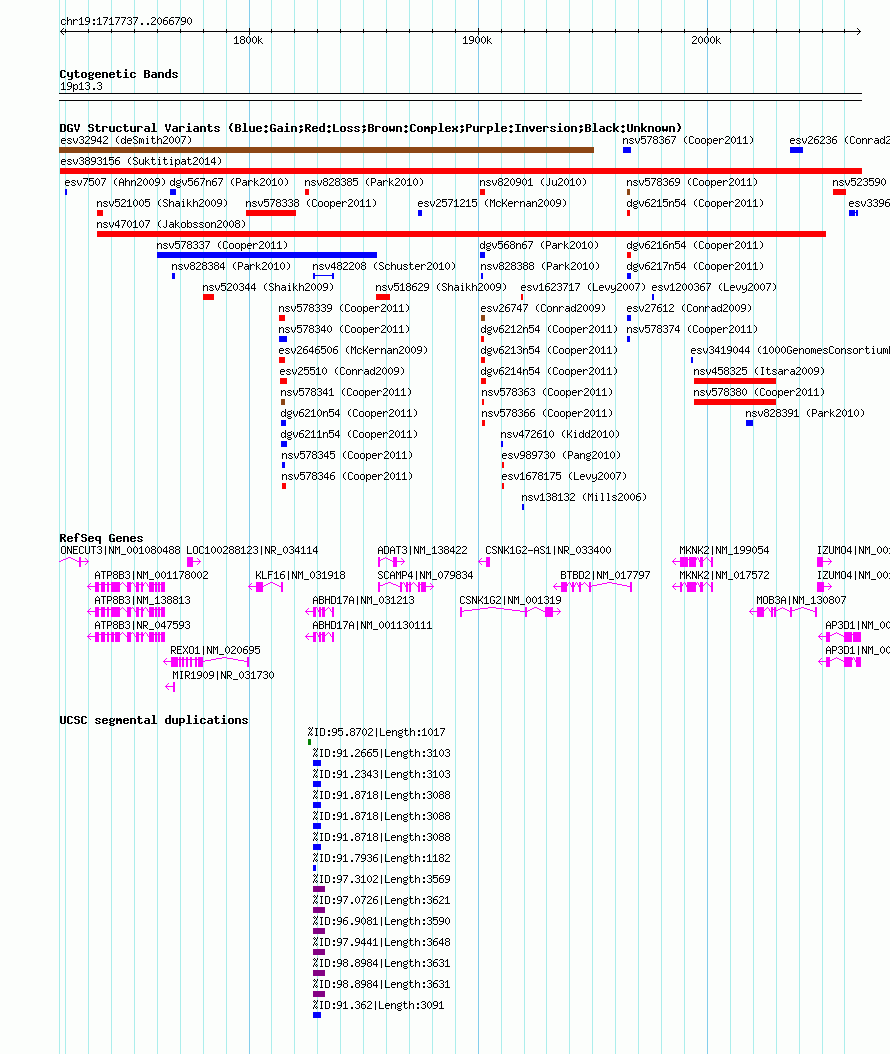The width and height of the screenshot is (890, 1054).
Task: Select dgv6210n54 (Cooper2011) label
Action: click(x=349, y=413)
